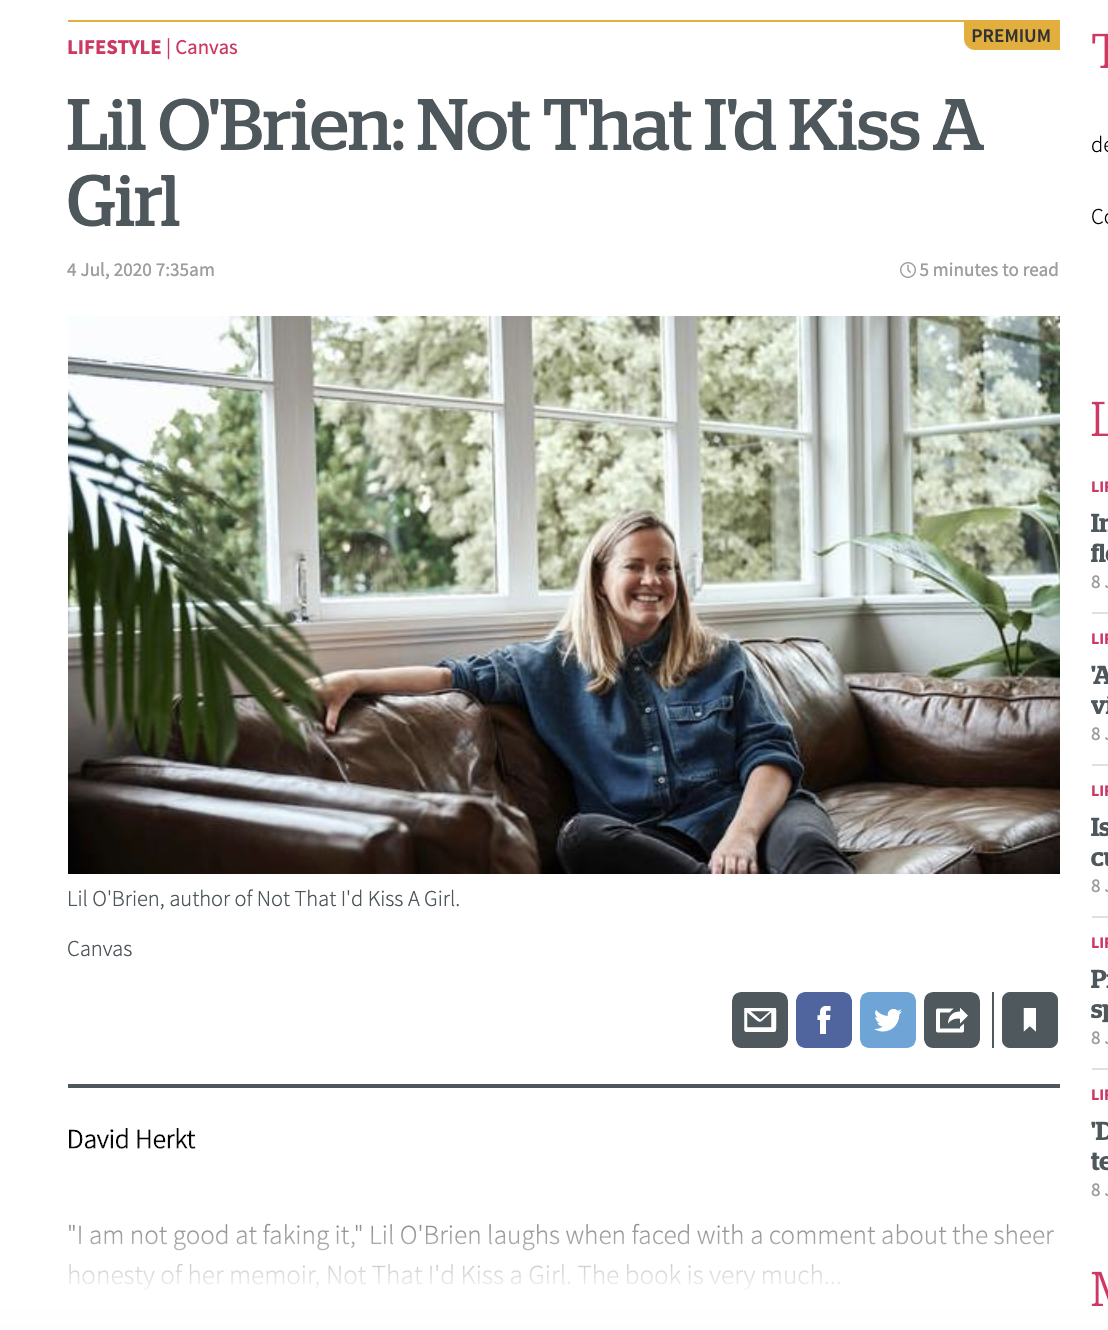Click the PREMIUM badge

coord(1011,36)
